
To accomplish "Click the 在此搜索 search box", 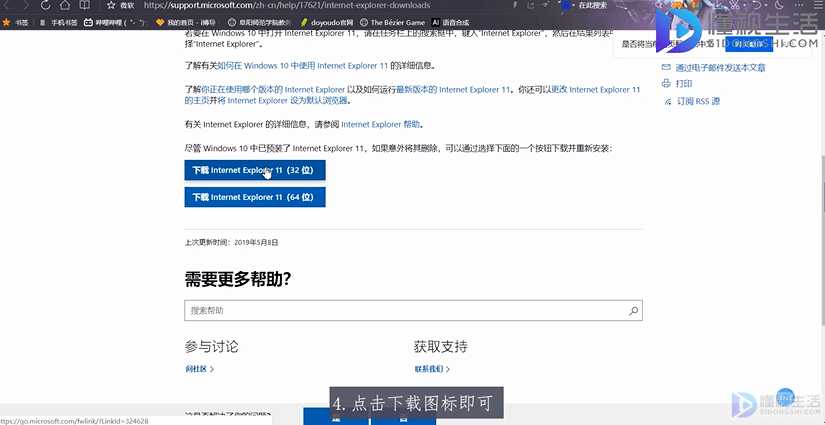I will pyautogui.click(x=592, y=5).
